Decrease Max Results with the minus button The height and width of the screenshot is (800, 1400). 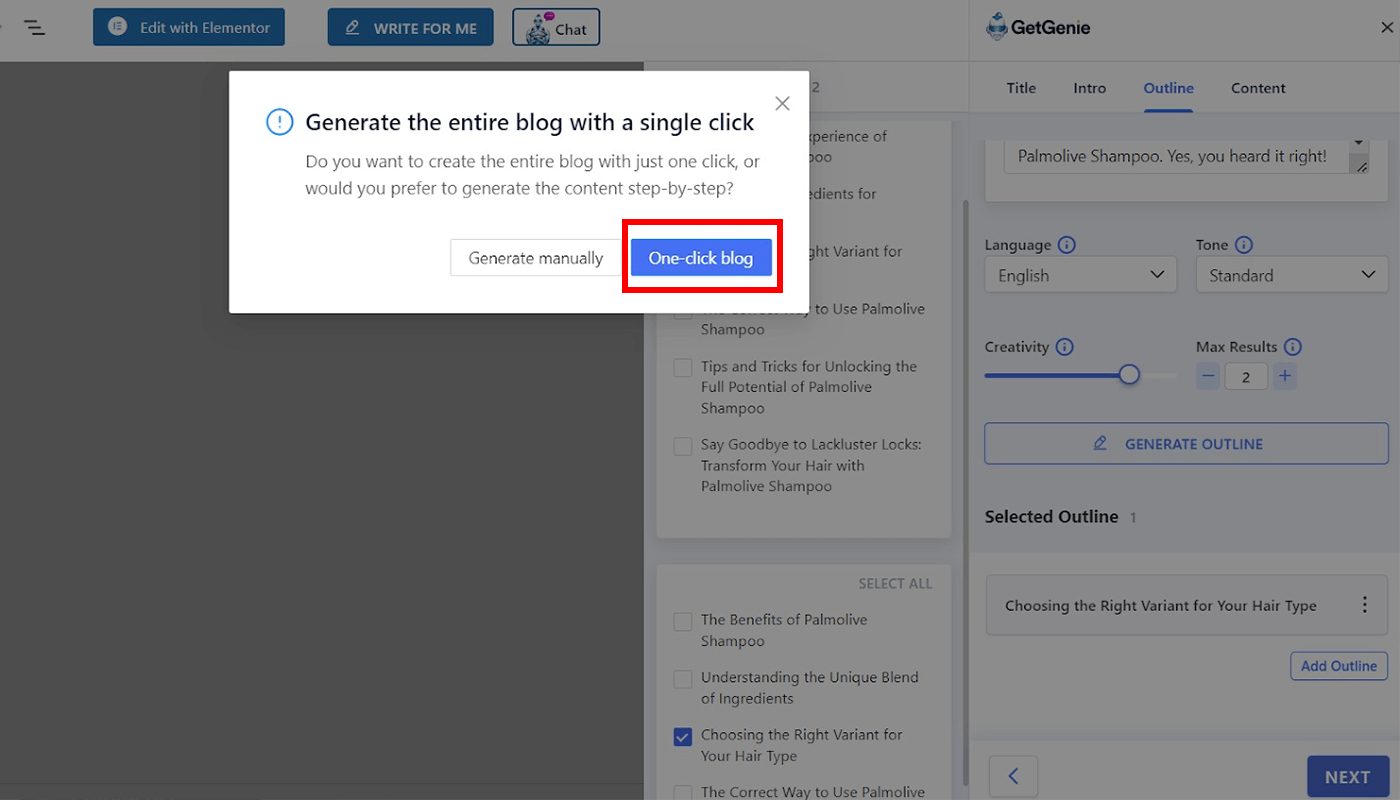1208,377
